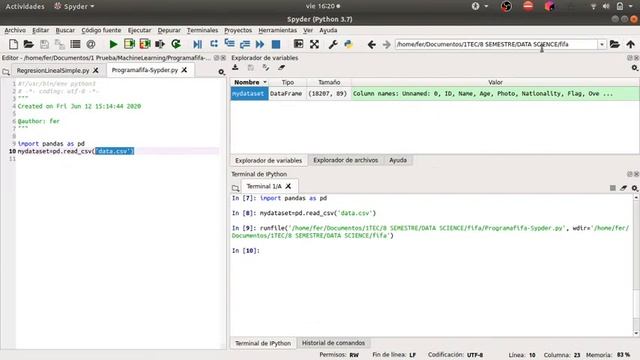Run the file with green play button
This screenshot has height=360, width=640.
point(113,44)
